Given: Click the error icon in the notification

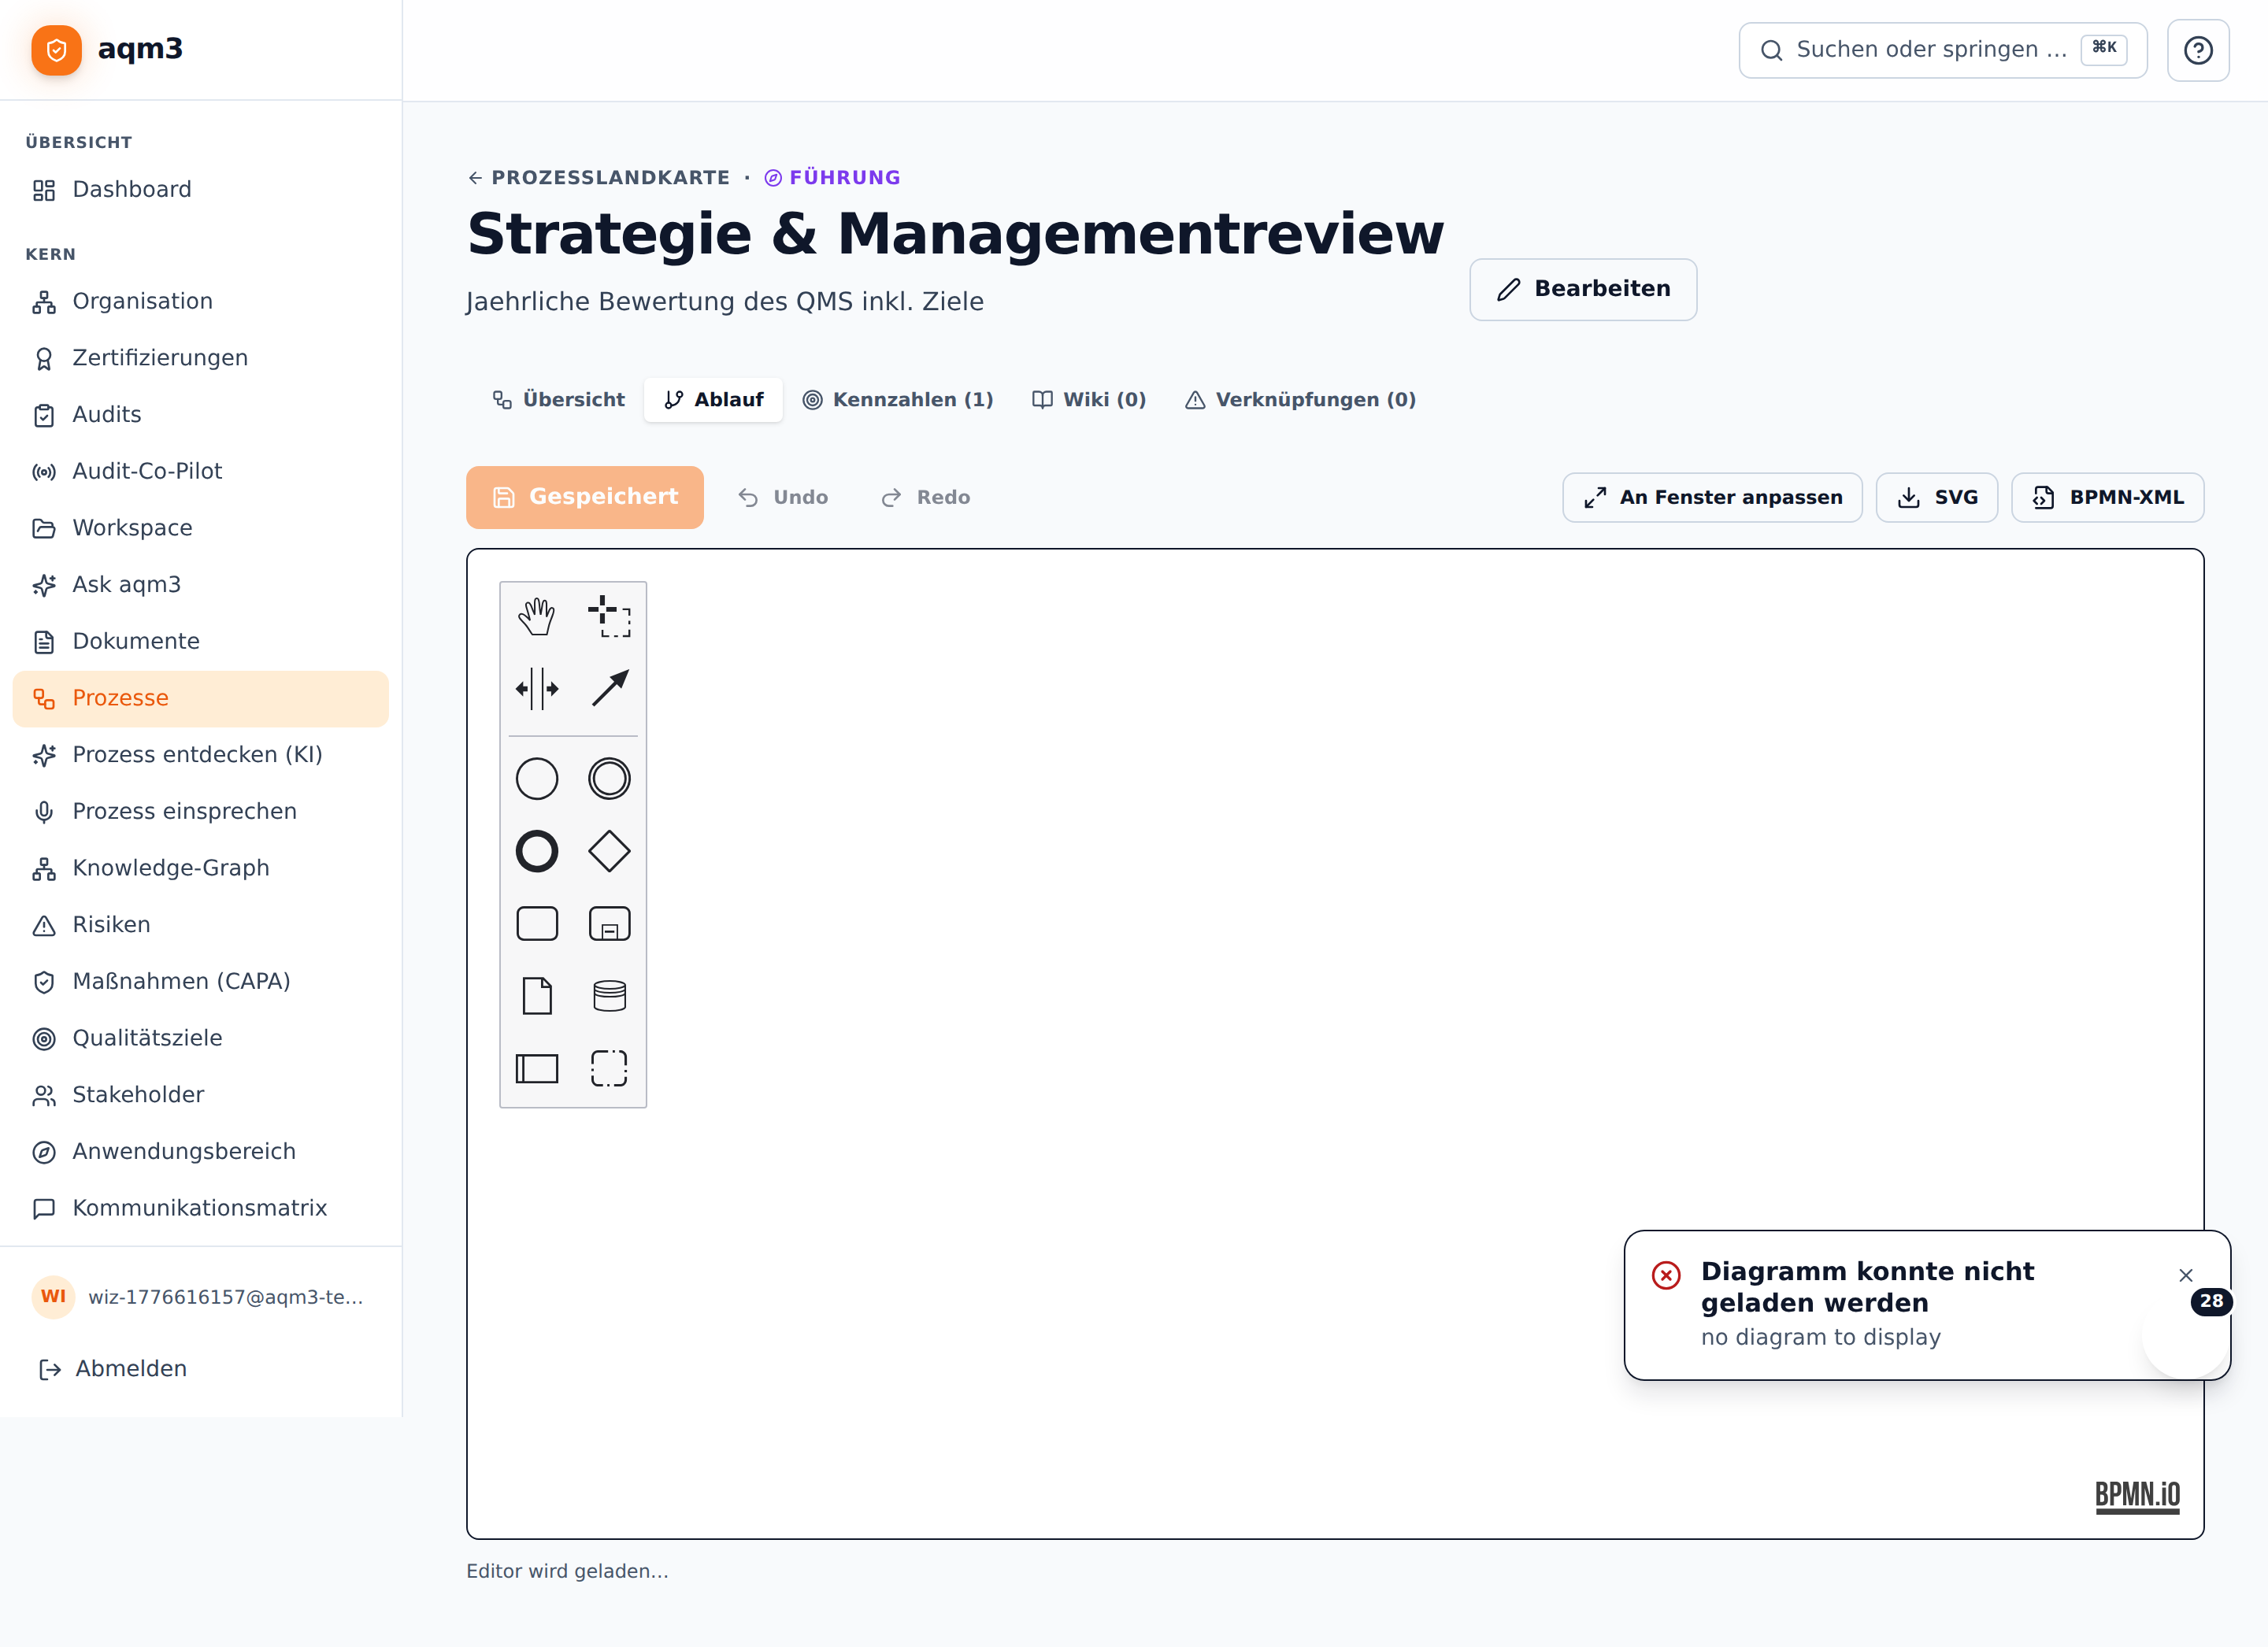Looking at the screenshot, I should [x=1666, y=1275].
